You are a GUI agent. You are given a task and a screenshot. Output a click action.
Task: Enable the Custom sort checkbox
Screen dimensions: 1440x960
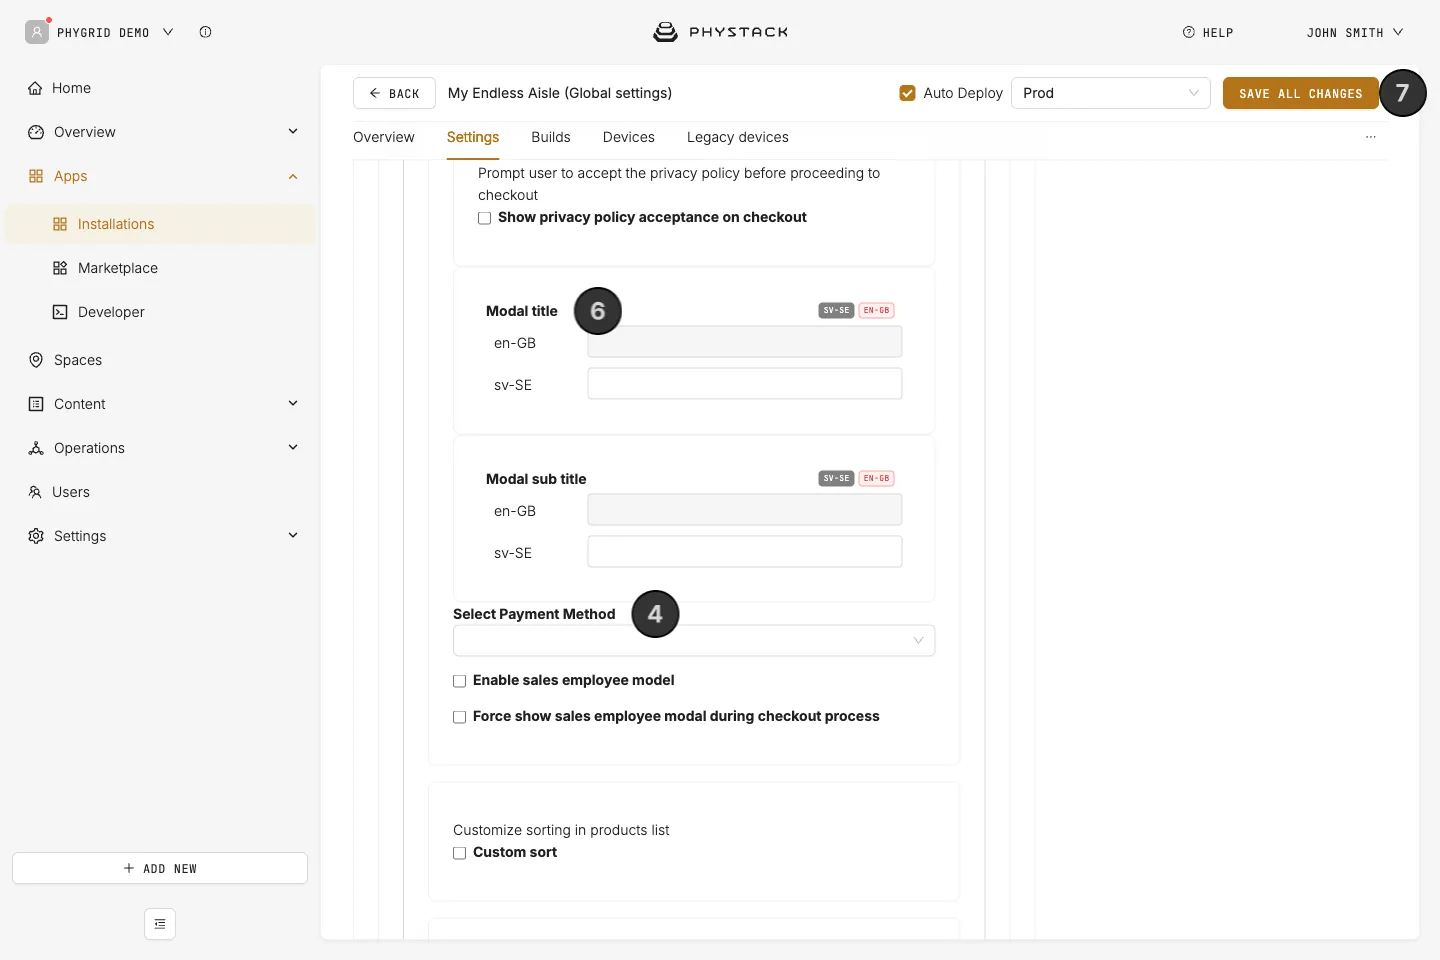[459, 853]
